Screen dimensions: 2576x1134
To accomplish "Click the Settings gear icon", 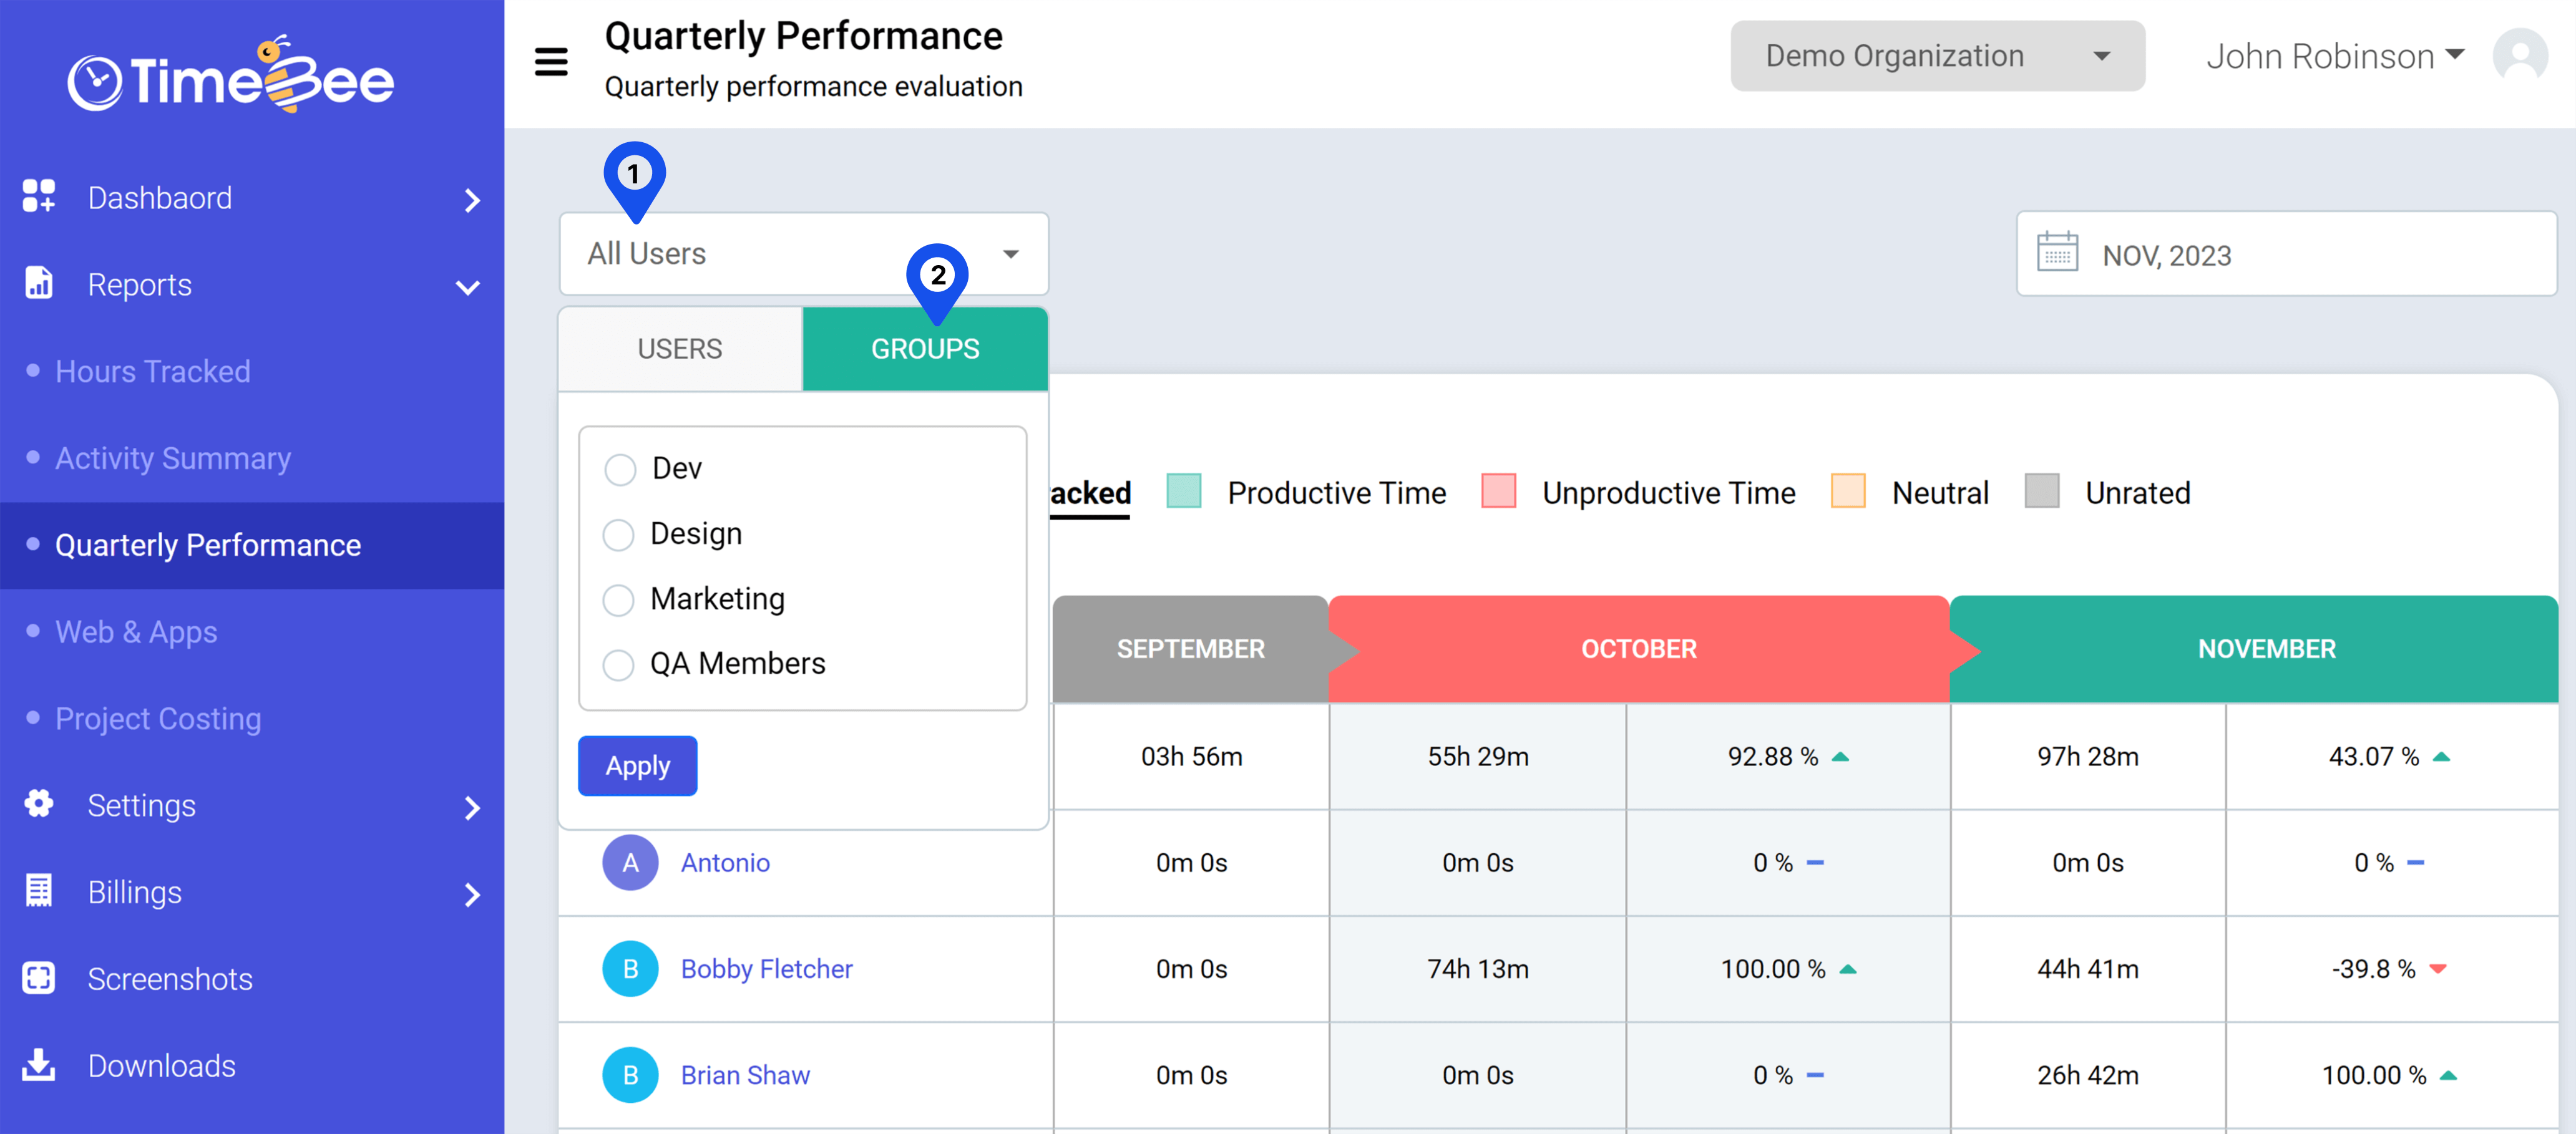I will point(38,805).
